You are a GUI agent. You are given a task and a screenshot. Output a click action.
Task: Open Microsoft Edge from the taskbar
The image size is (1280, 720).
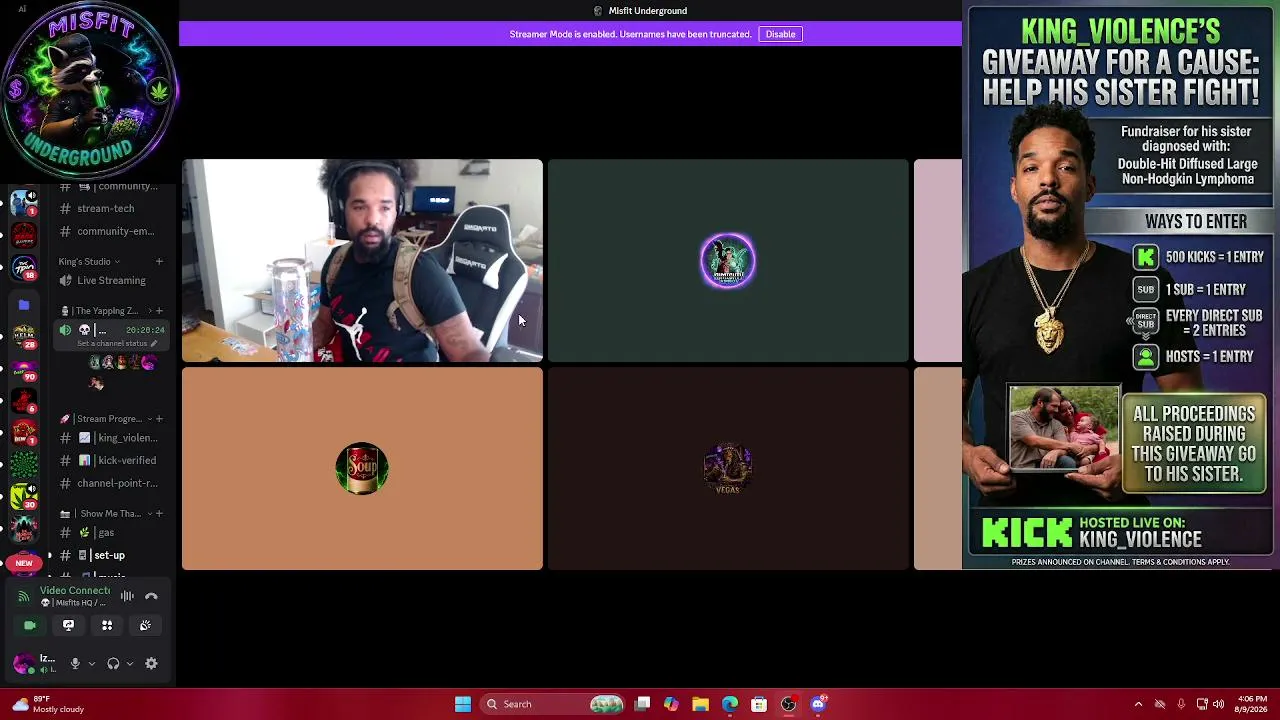click(730, 704)
